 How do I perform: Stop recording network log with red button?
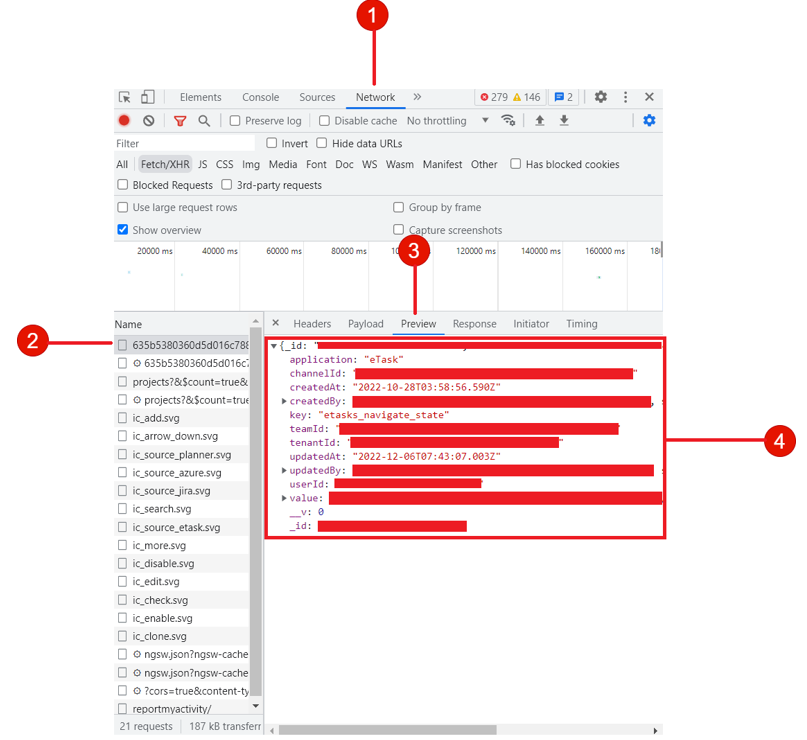point(124,121)
